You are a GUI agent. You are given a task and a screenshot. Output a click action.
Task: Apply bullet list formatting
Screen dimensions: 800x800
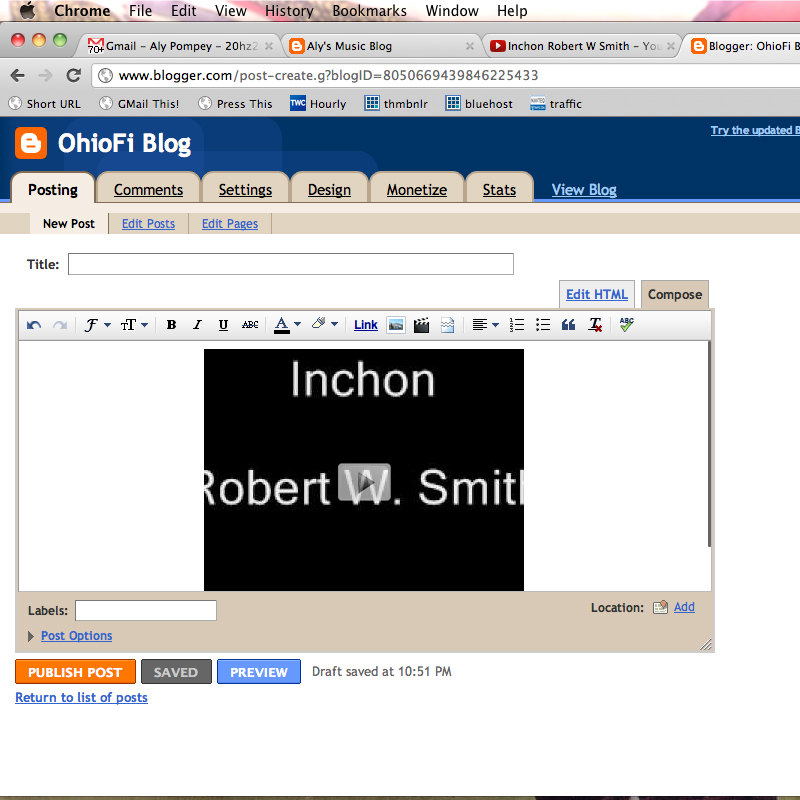[x=543, y=325]
